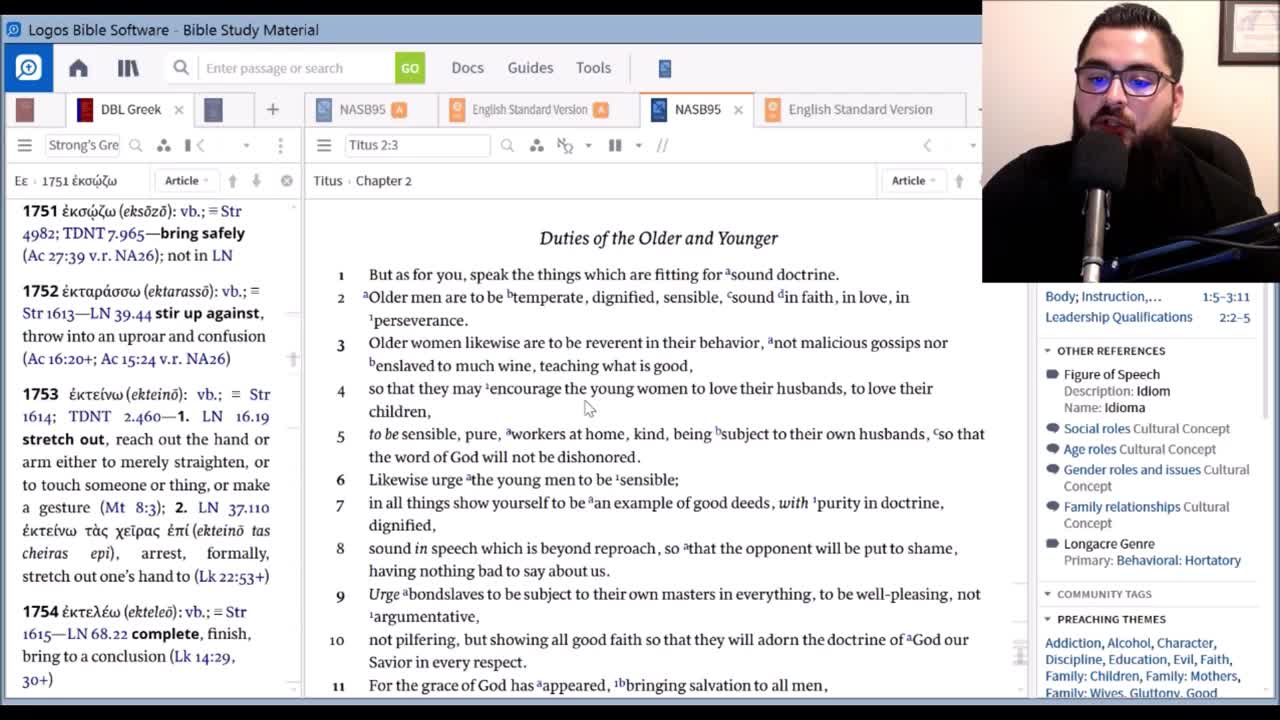Select the blue book tab right of DBL Greek

click(x=212, y=109)
